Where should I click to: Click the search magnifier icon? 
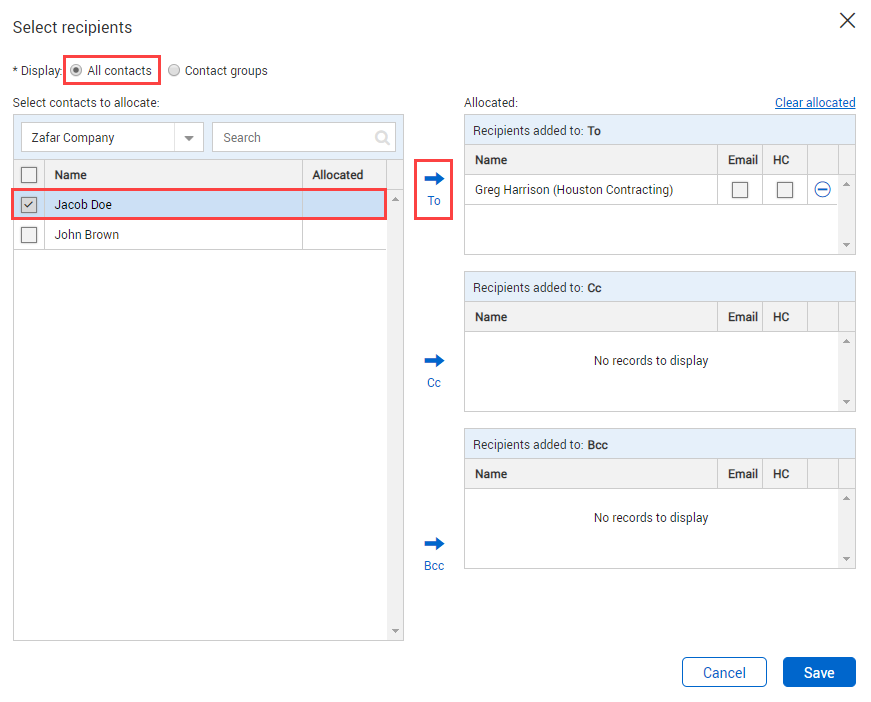pos(382,138)
